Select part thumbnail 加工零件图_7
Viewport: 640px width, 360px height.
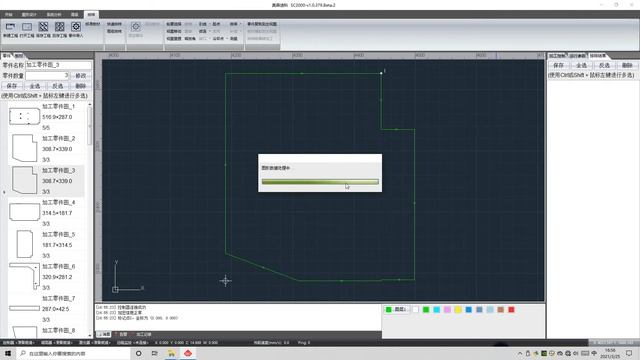tap(24, 308)
